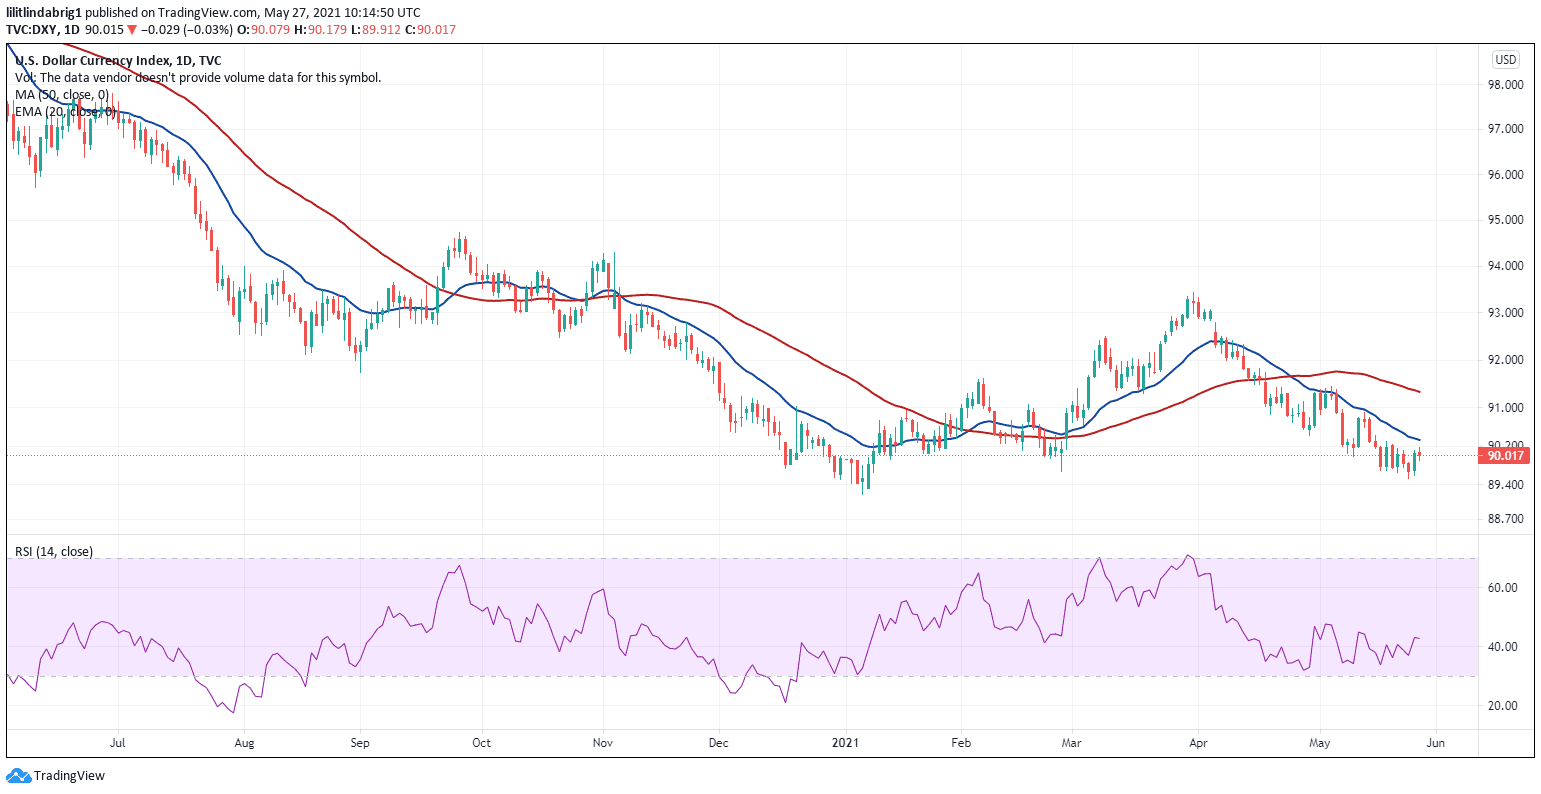Expand the U.S. Dollar Currency Index legend
1541x794 pixels.
pyautogui.click(x=120, y=60)
